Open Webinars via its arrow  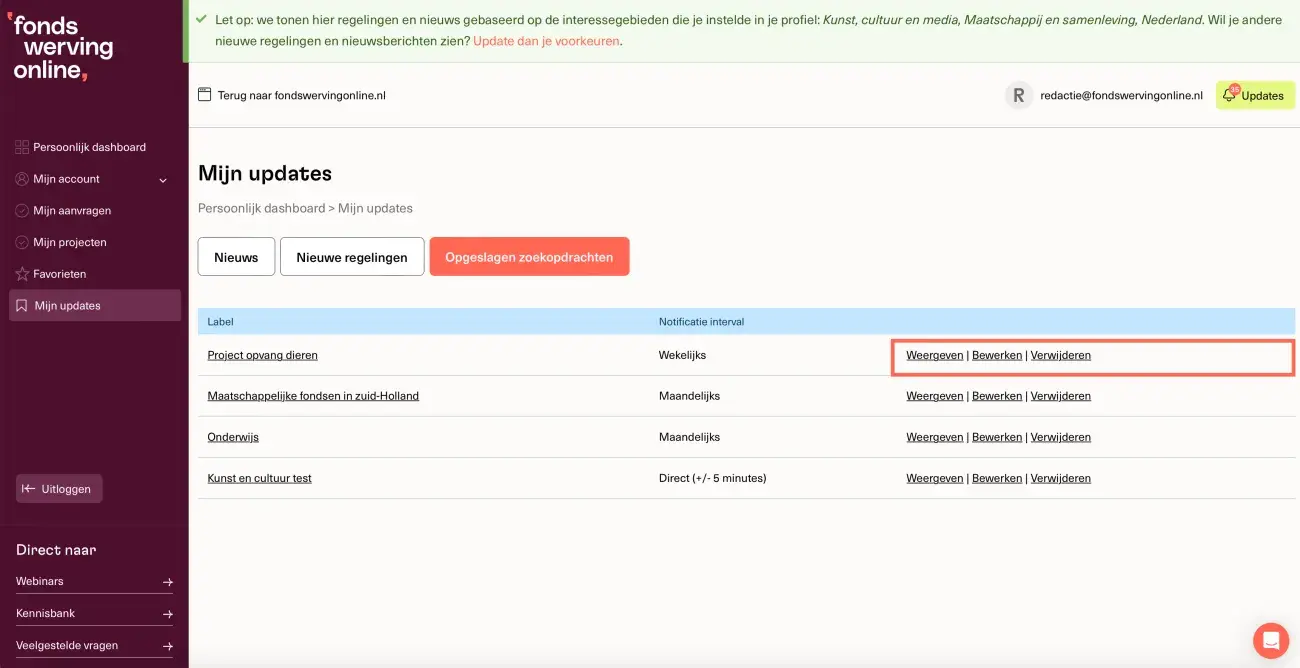tap(167, 582)
